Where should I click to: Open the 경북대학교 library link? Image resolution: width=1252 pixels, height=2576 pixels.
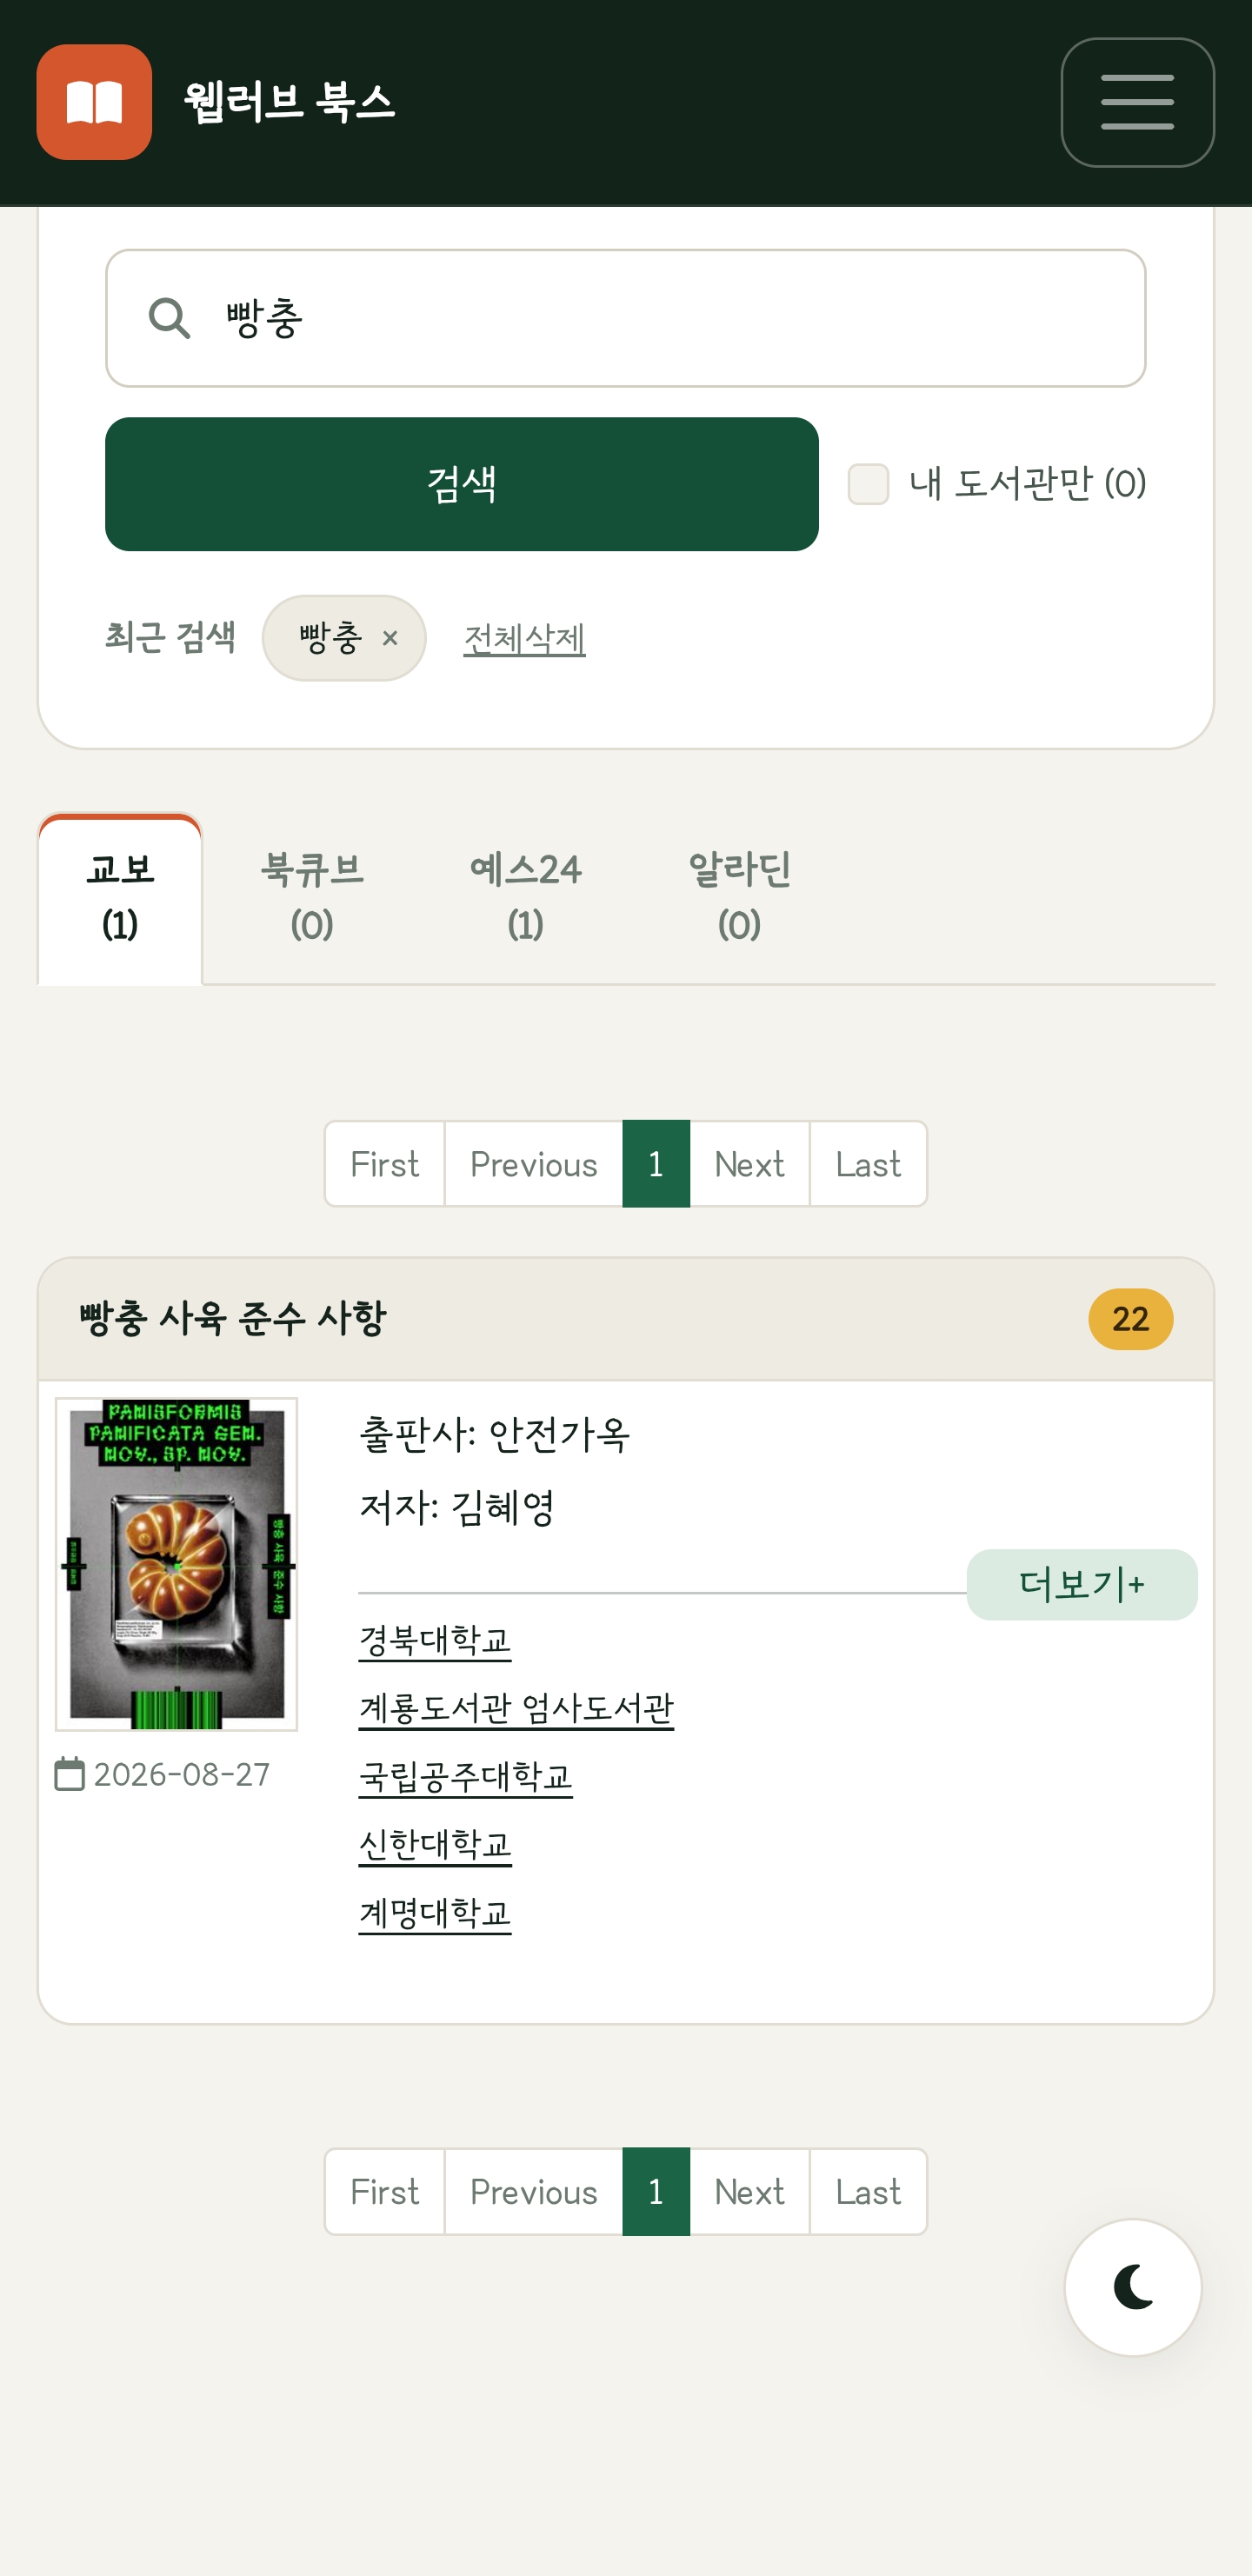(435, 1640)
